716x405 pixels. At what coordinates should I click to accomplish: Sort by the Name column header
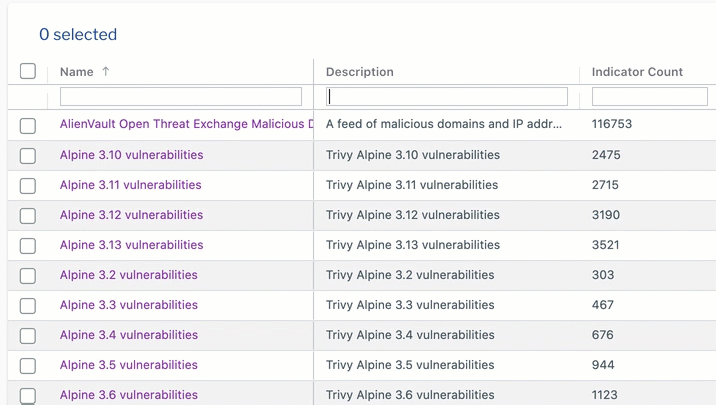(x=77, y=72)
